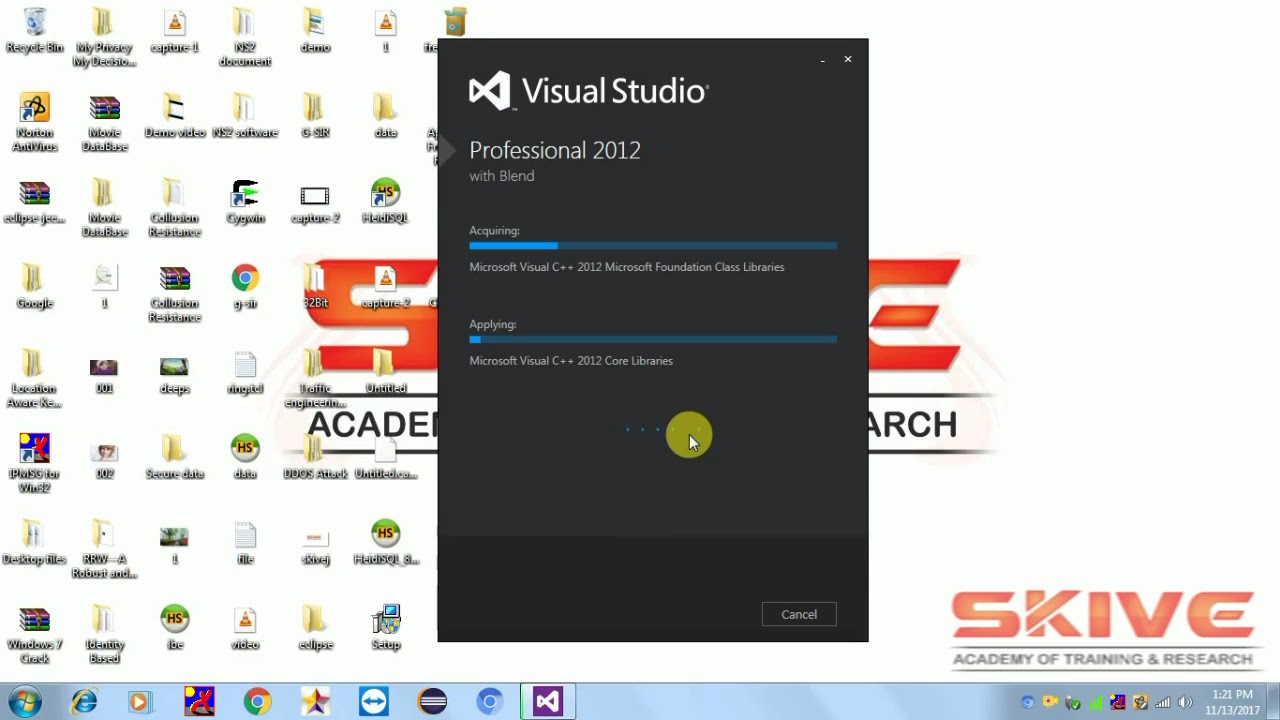Open the network signal tray icon
The height and width of the screenshot is (720, 1280).
(x=1163, y=702)
